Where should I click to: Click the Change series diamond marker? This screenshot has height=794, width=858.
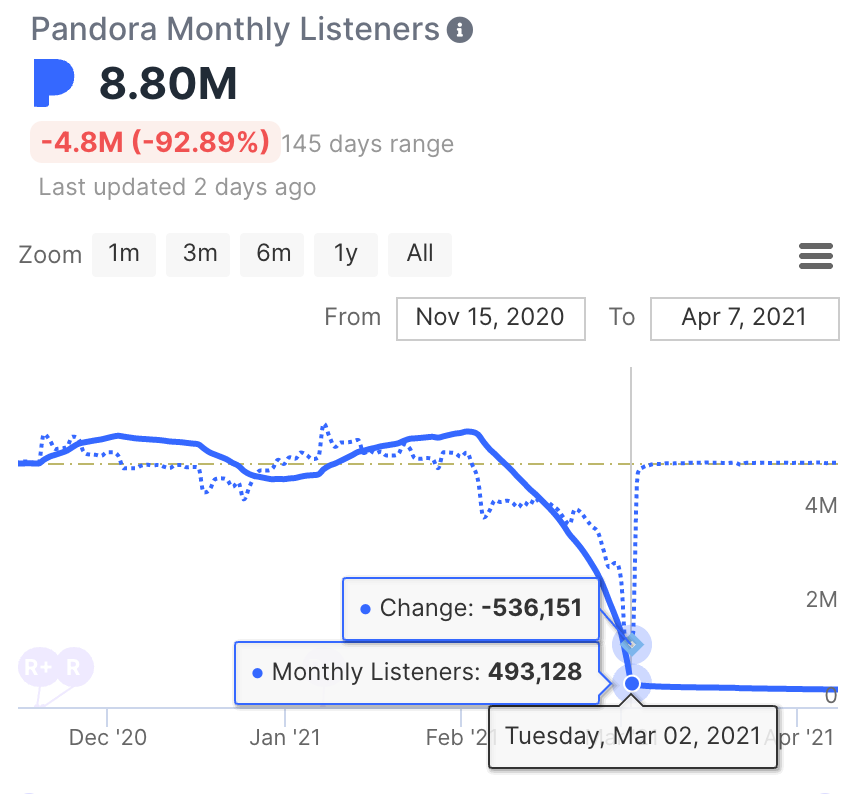pos(632,642)
